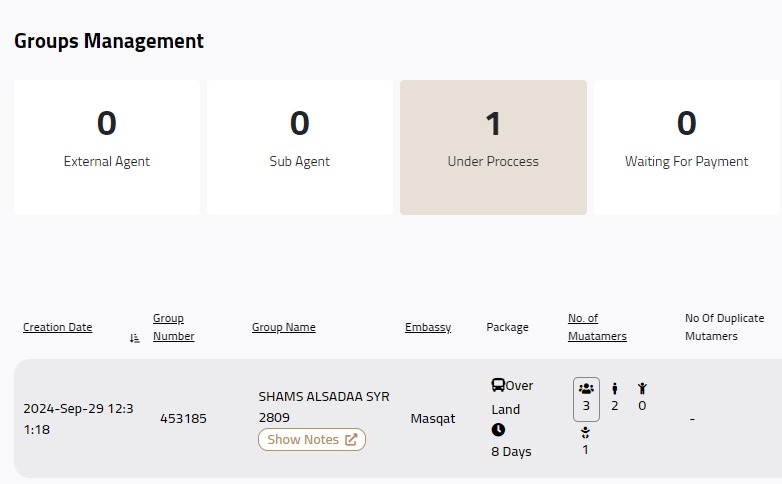Select the External Agent card
Screen dimensions: 782x484
(107, 147)
